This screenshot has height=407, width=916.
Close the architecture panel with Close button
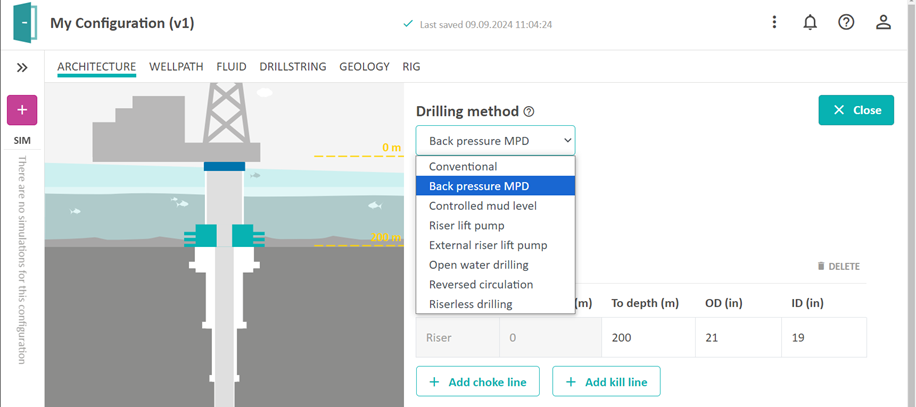[x=856, y=110]
